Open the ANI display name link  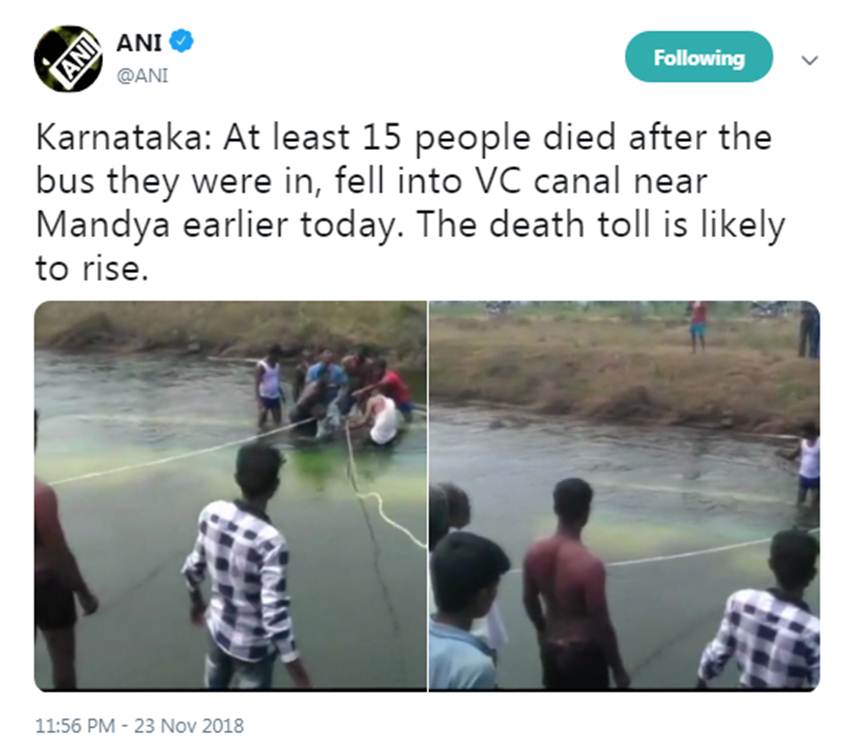pos(139,42)
